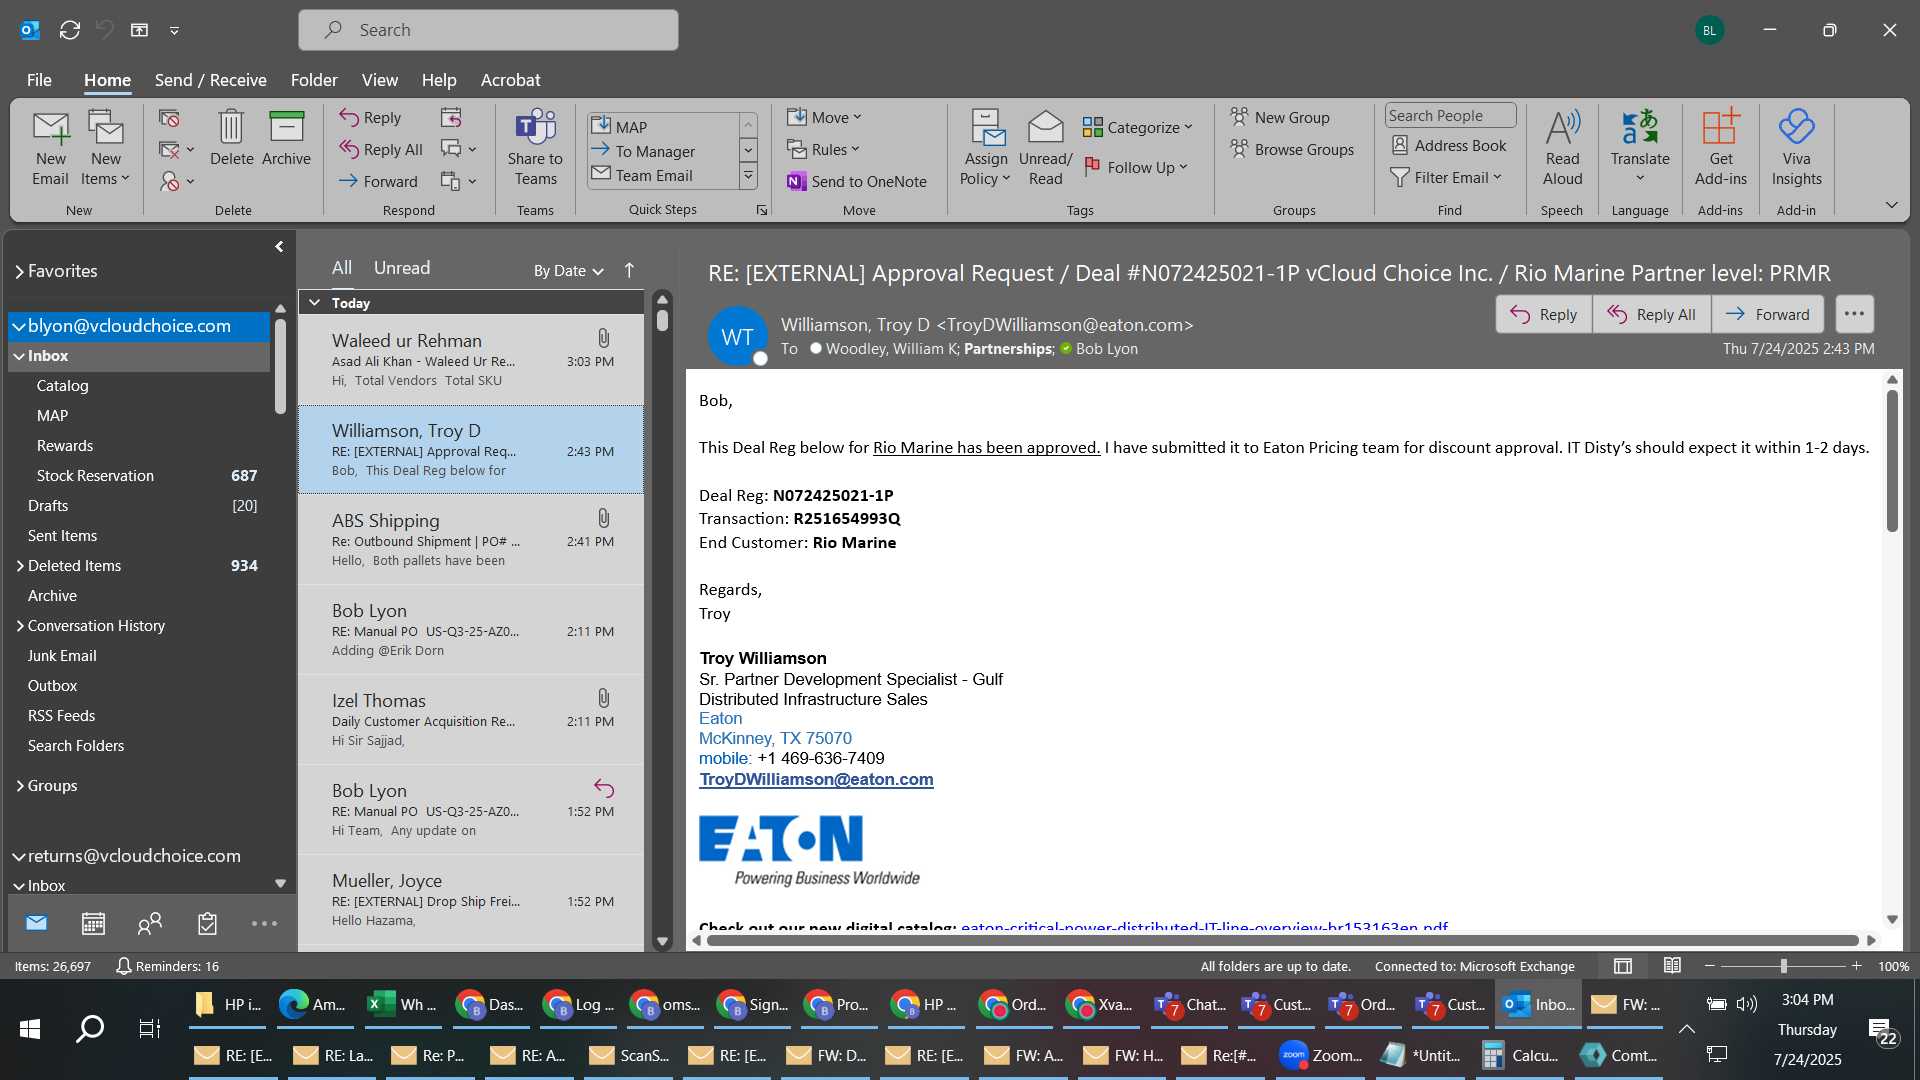Switch to Normal view in status bar
Image resolution: width=1920 pixels, height=1080 pixels.
(1623, 966)
